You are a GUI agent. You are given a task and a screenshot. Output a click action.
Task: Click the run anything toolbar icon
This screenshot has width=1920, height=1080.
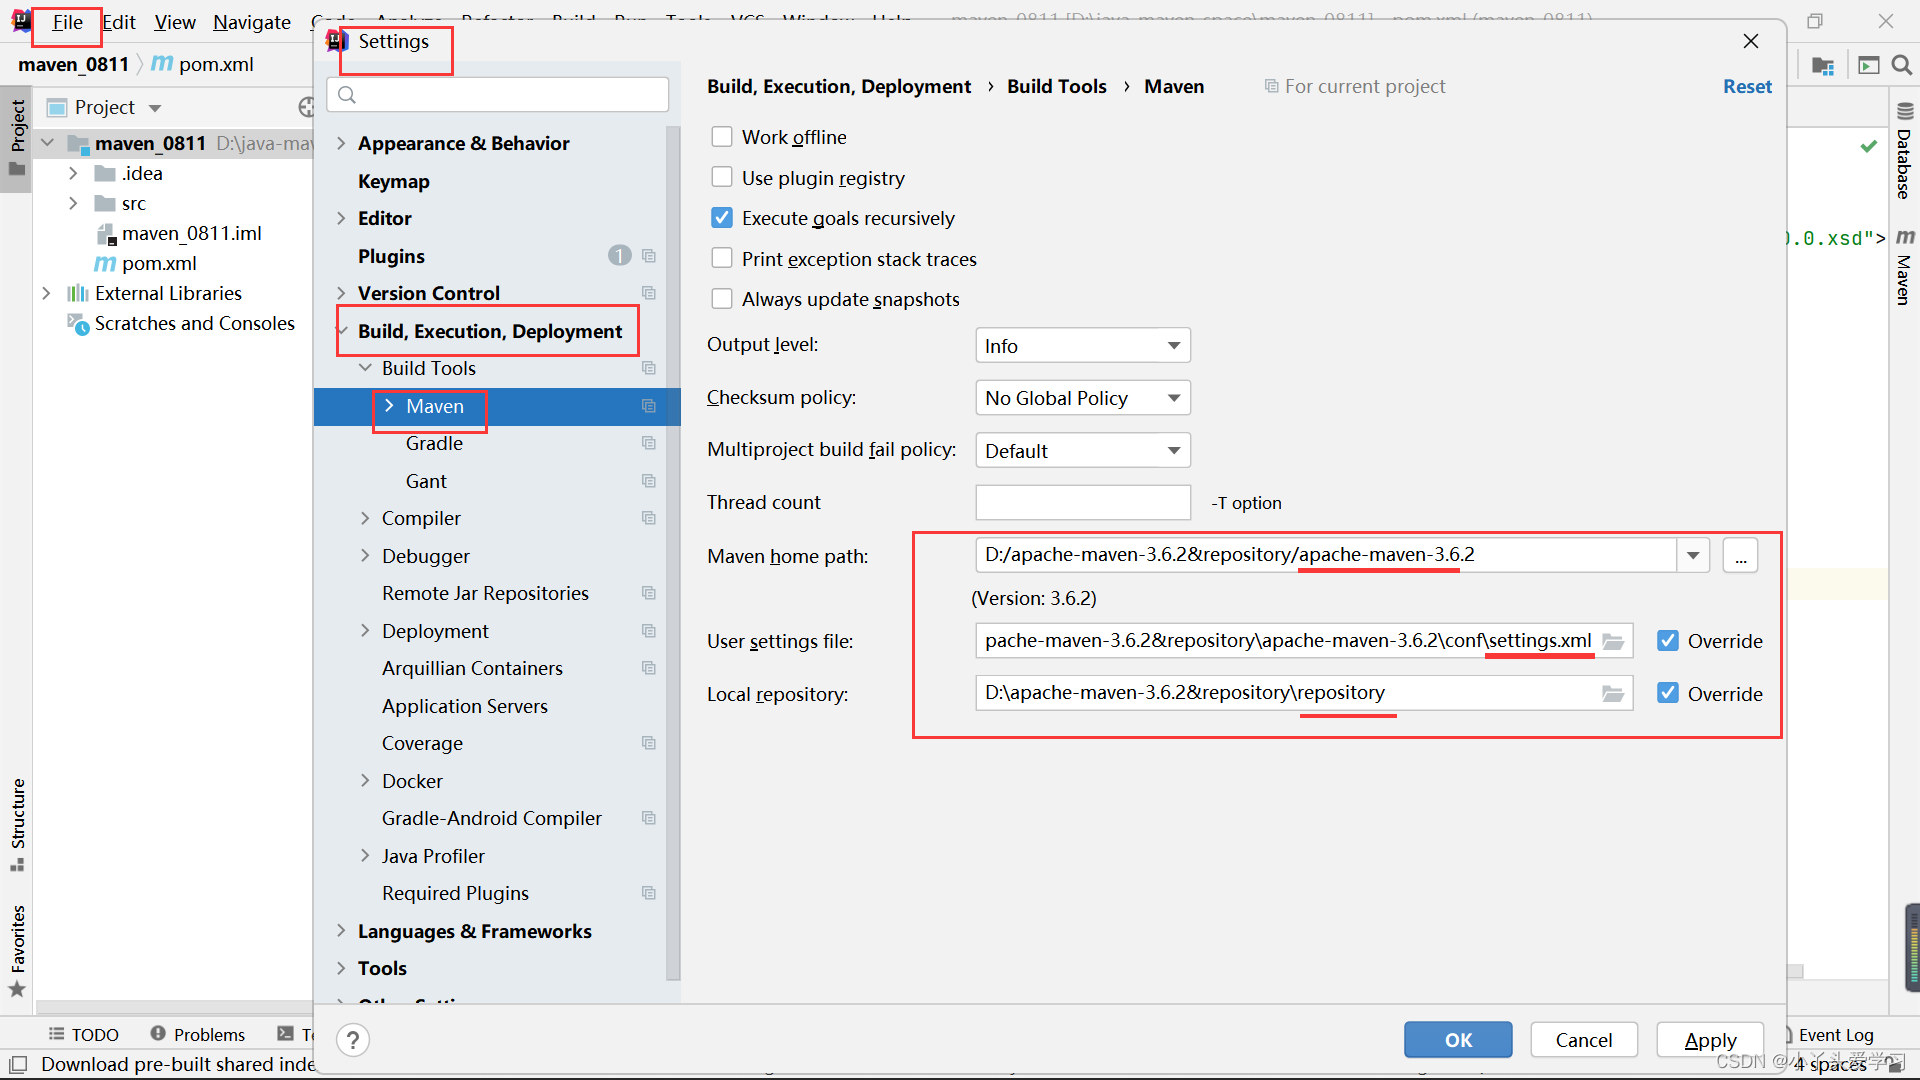pyautogui.click(x=1868, y=65)
